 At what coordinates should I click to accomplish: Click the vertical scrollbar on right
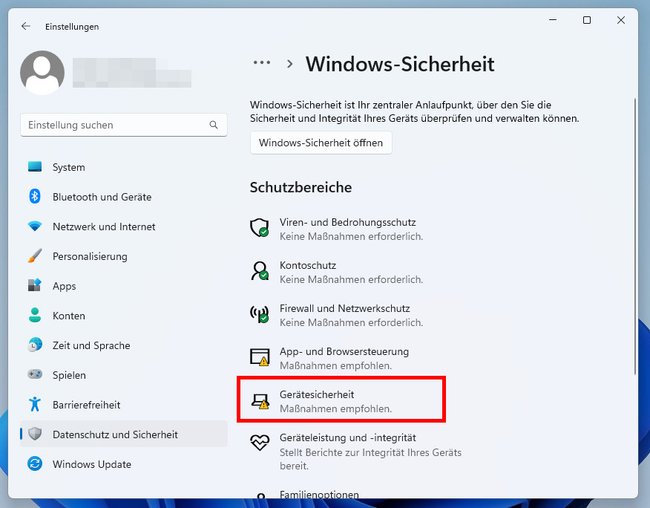[635, 236]
